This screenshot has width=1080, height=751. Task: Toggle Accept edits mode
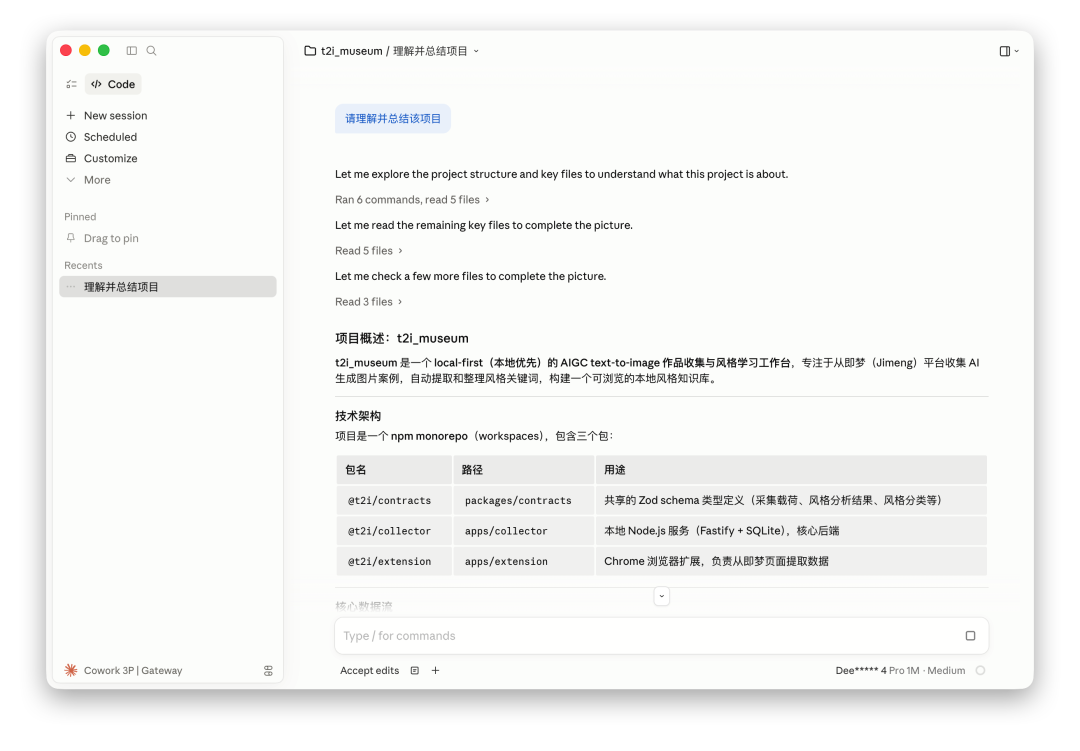(369, 670)
